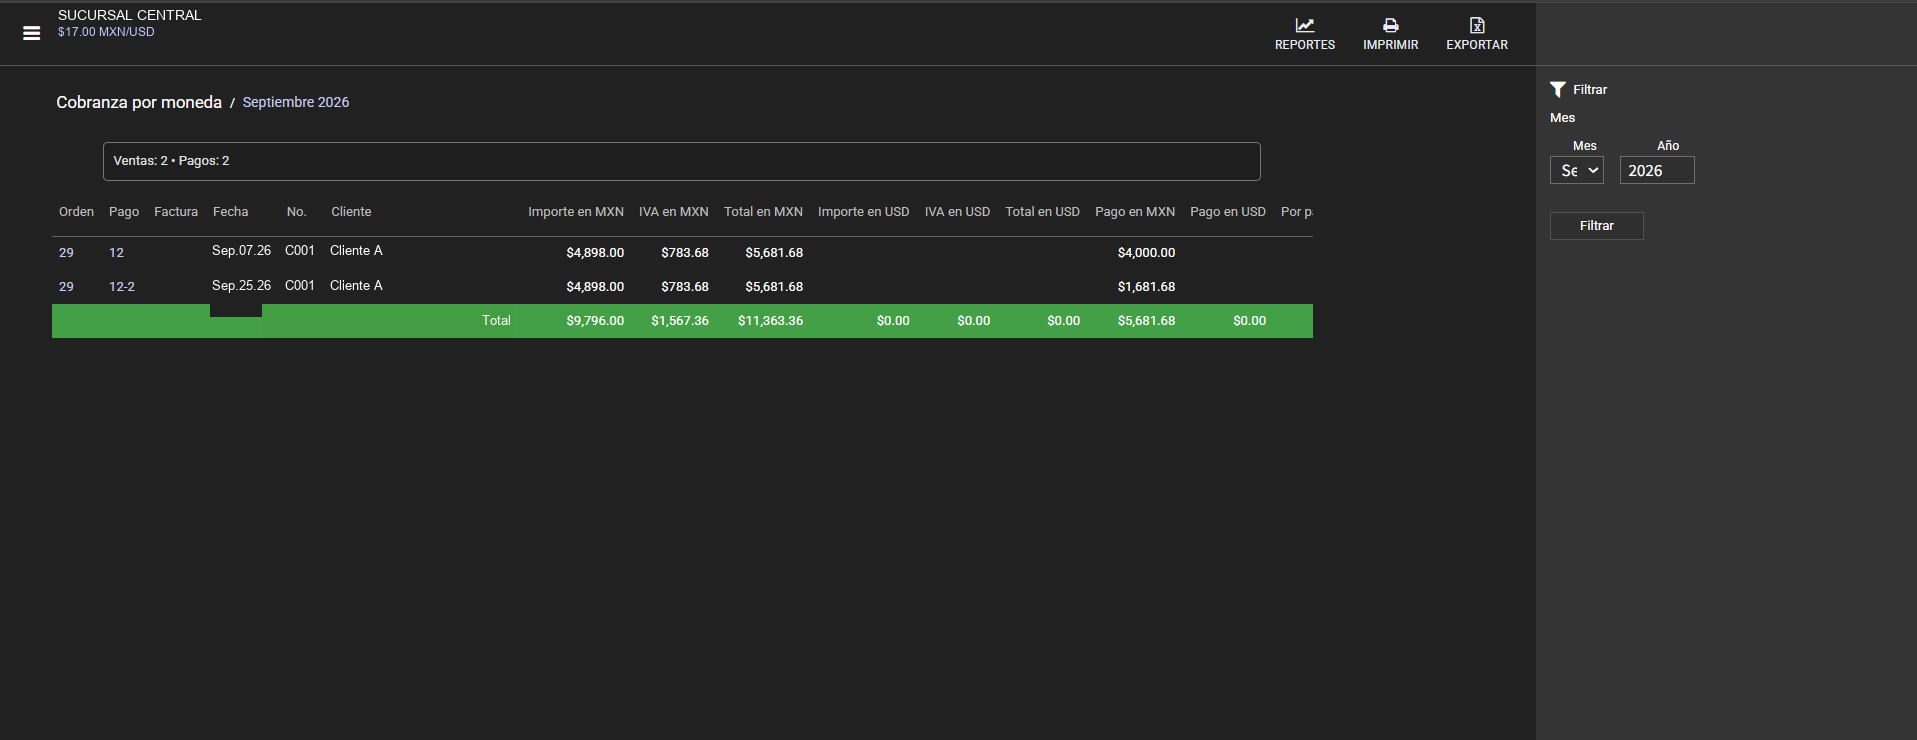This screenshot has height=740, width=1917.
Task: Click the Pago en USD column header
Action: (x=1228, y=212)
